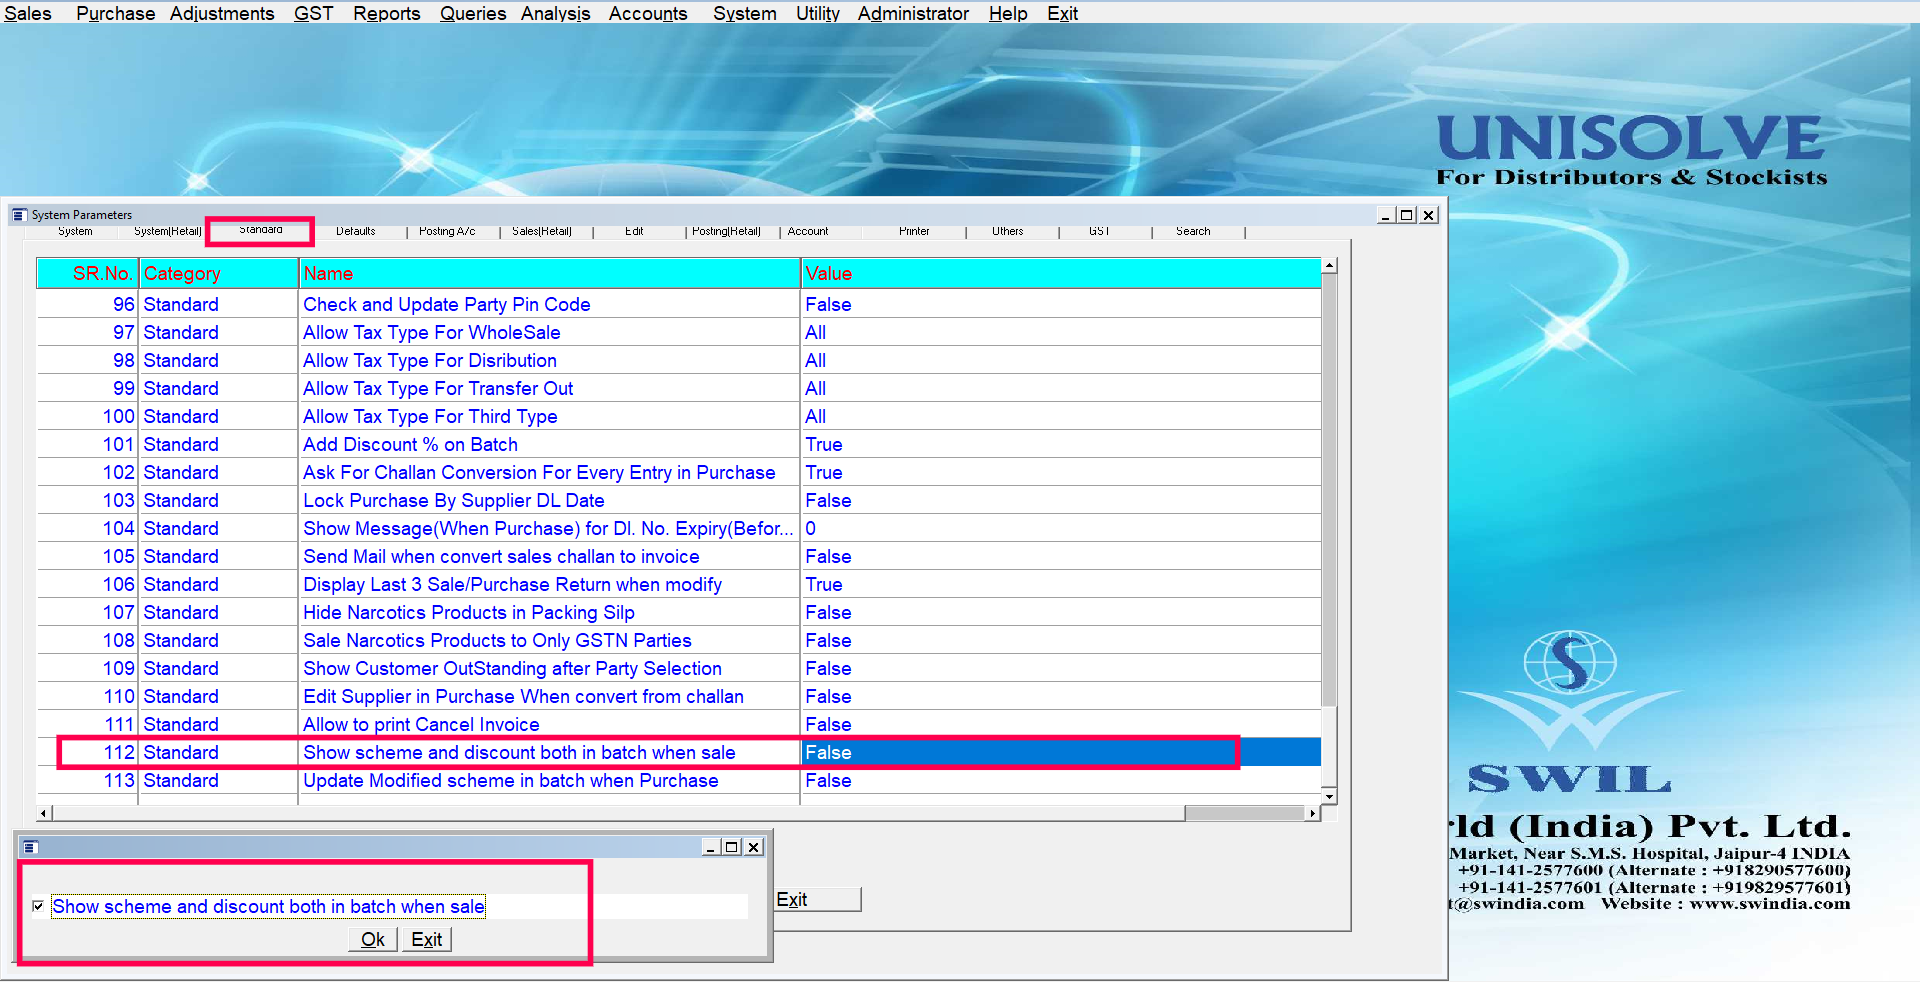The width and height of the screenshot is (1920, 982).
Task: Switch to the System tab
Action: pos(75,231)
